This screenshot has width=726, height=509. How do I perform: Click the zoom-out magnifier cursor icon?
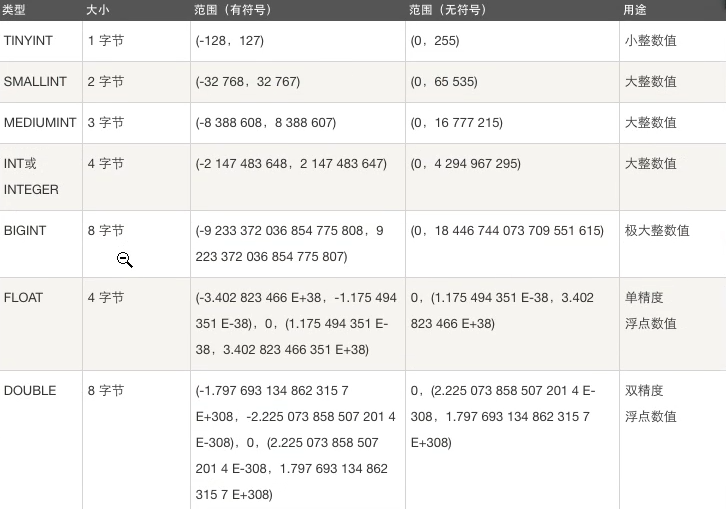[x=125, y=260]
